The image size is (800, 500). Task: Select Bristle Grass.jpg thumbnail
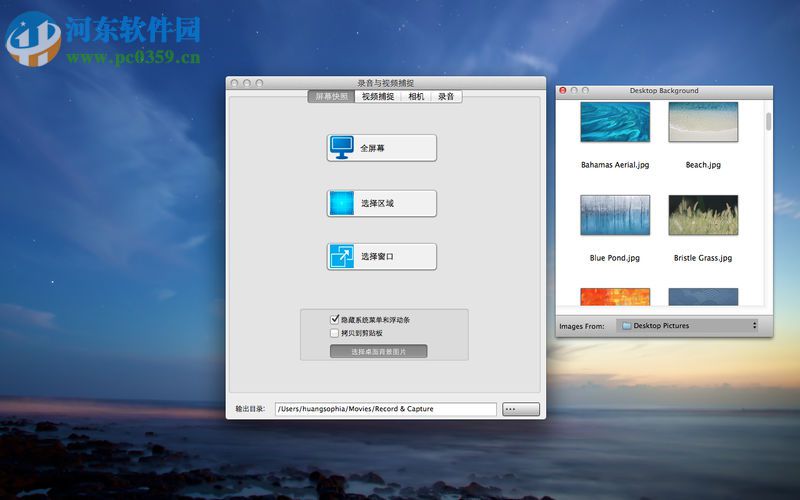[703, 215]
